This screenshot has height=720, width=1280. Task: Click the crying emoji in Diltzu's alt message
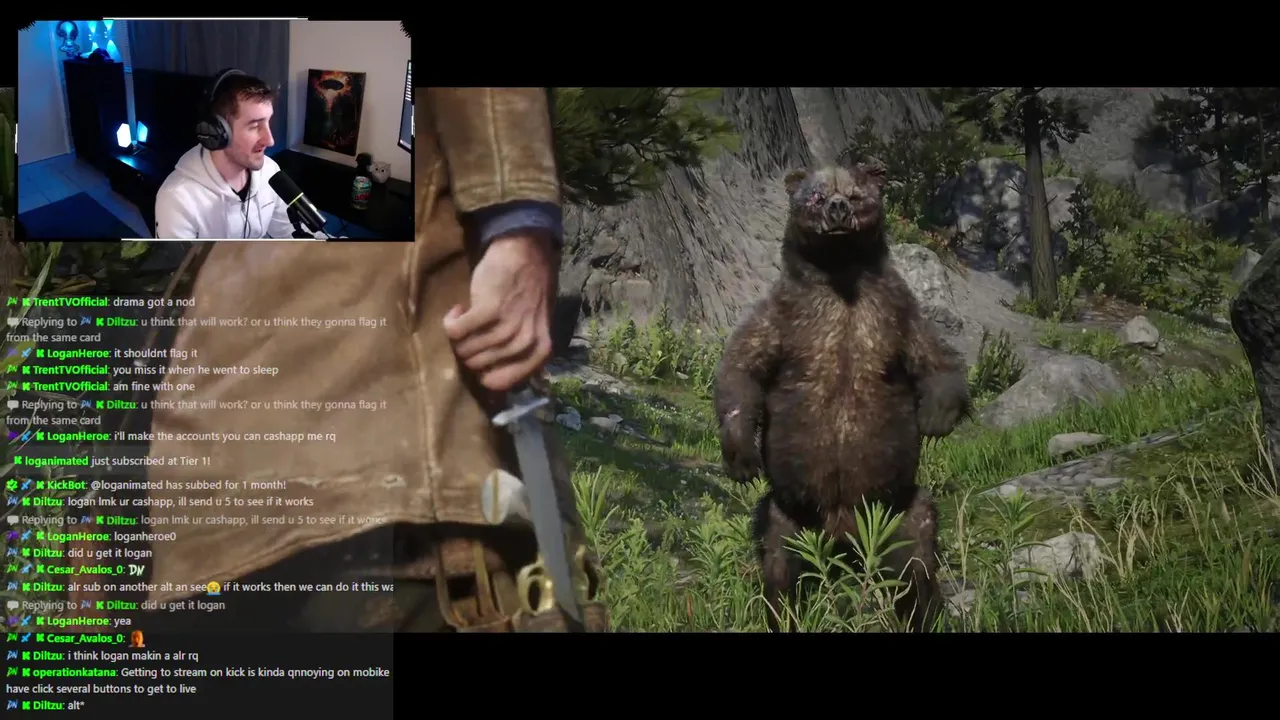(213, 588)
